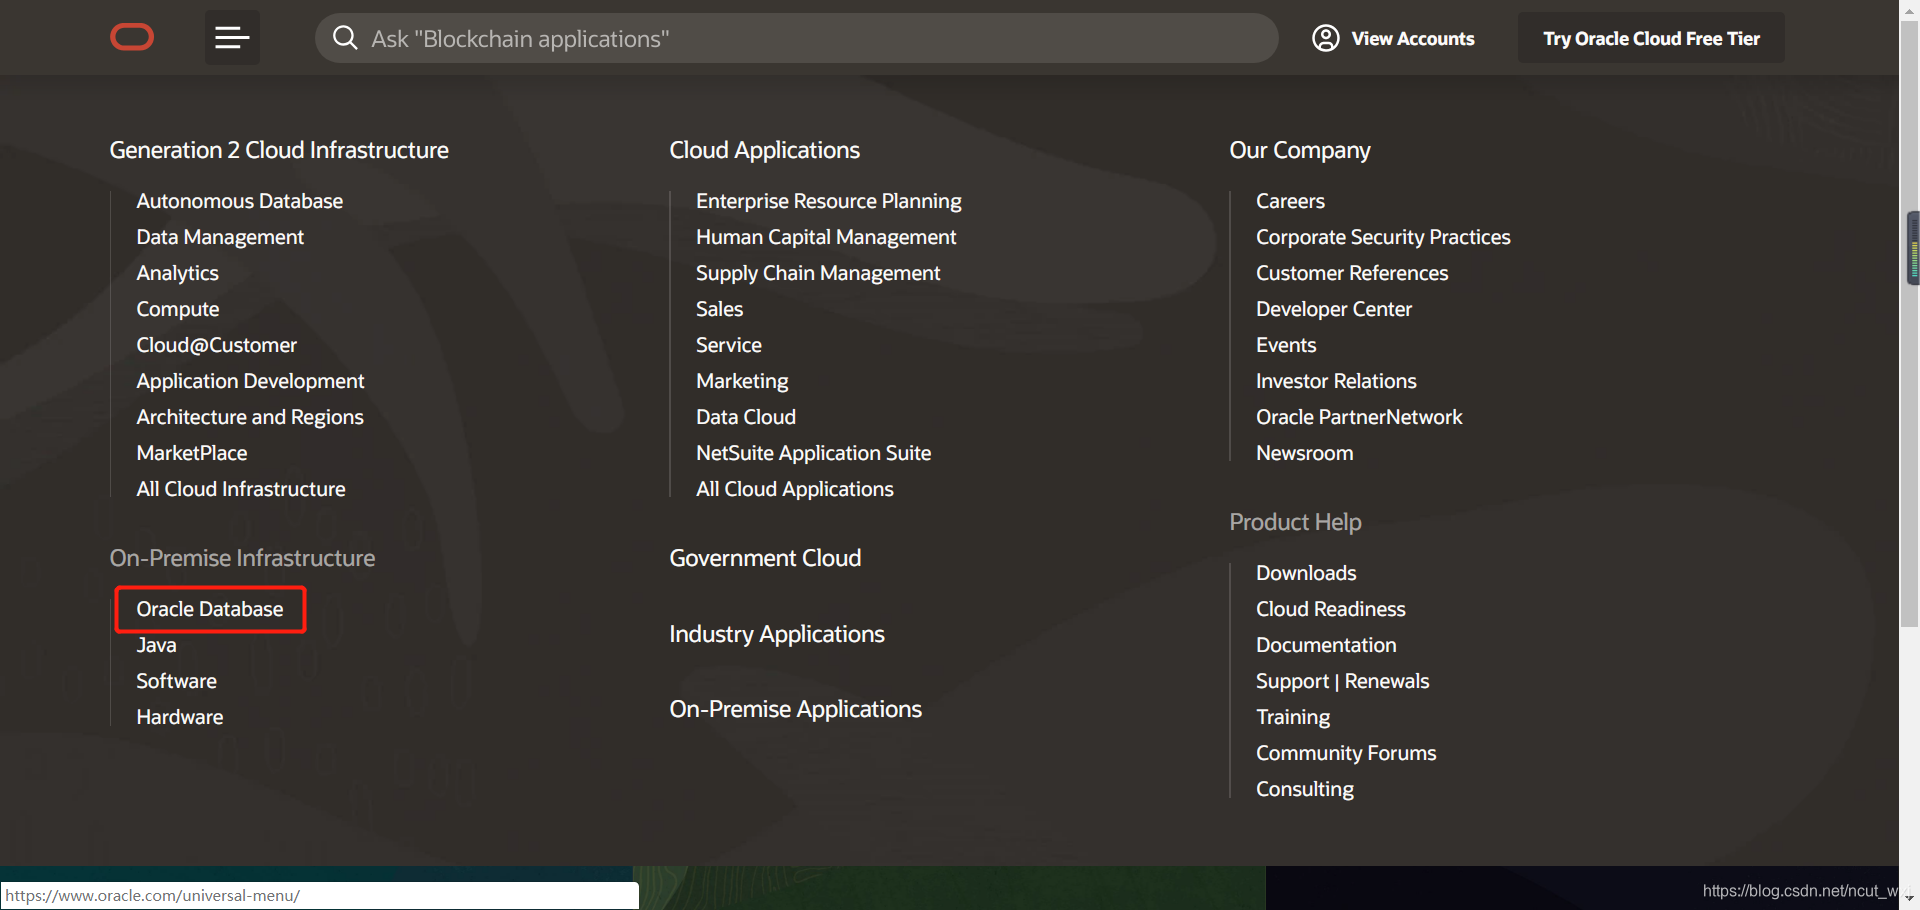
Task: Click the red Oracle logo
Action: pyautogui.click(x=132, y=38)
